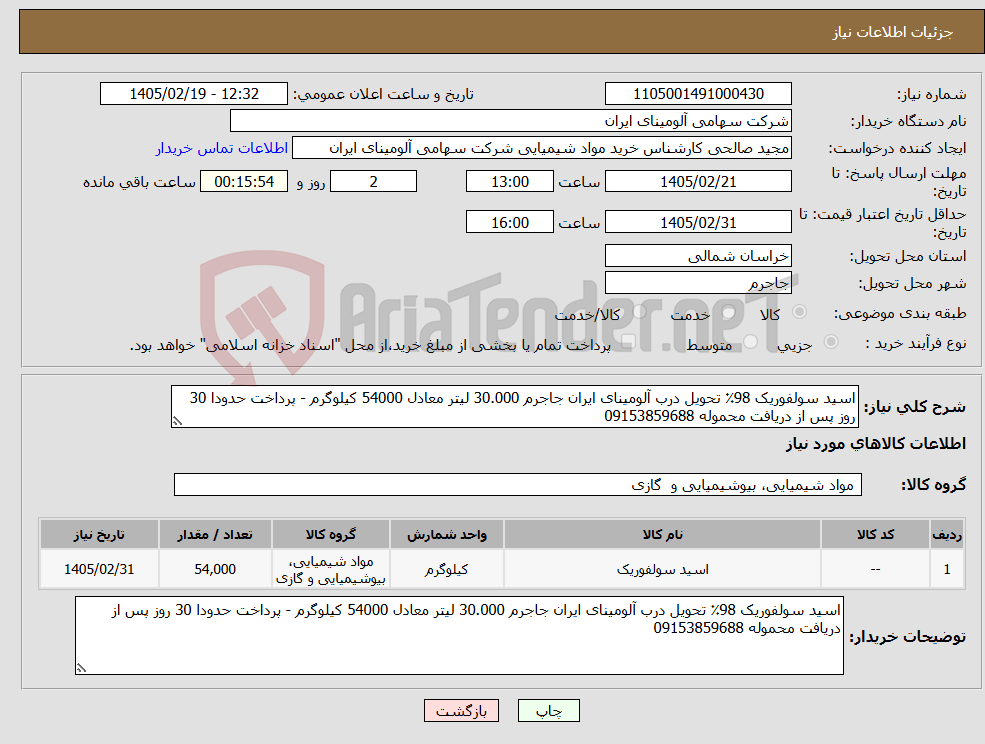This screenshot has height=744, width=985.
Task: Click the countdown timer 00:15:54
Action: pyautogui.click(x=244, y=182)
